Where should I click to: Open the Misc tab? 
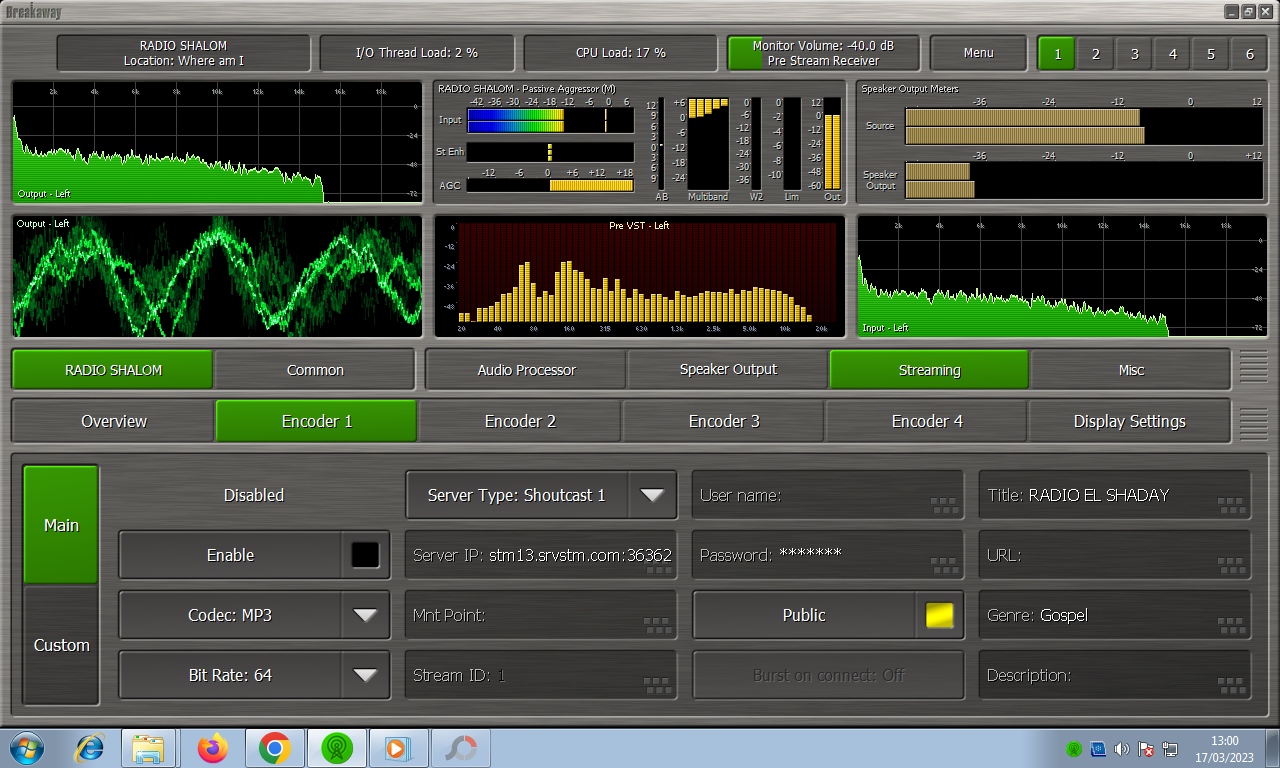(1131, 369)
